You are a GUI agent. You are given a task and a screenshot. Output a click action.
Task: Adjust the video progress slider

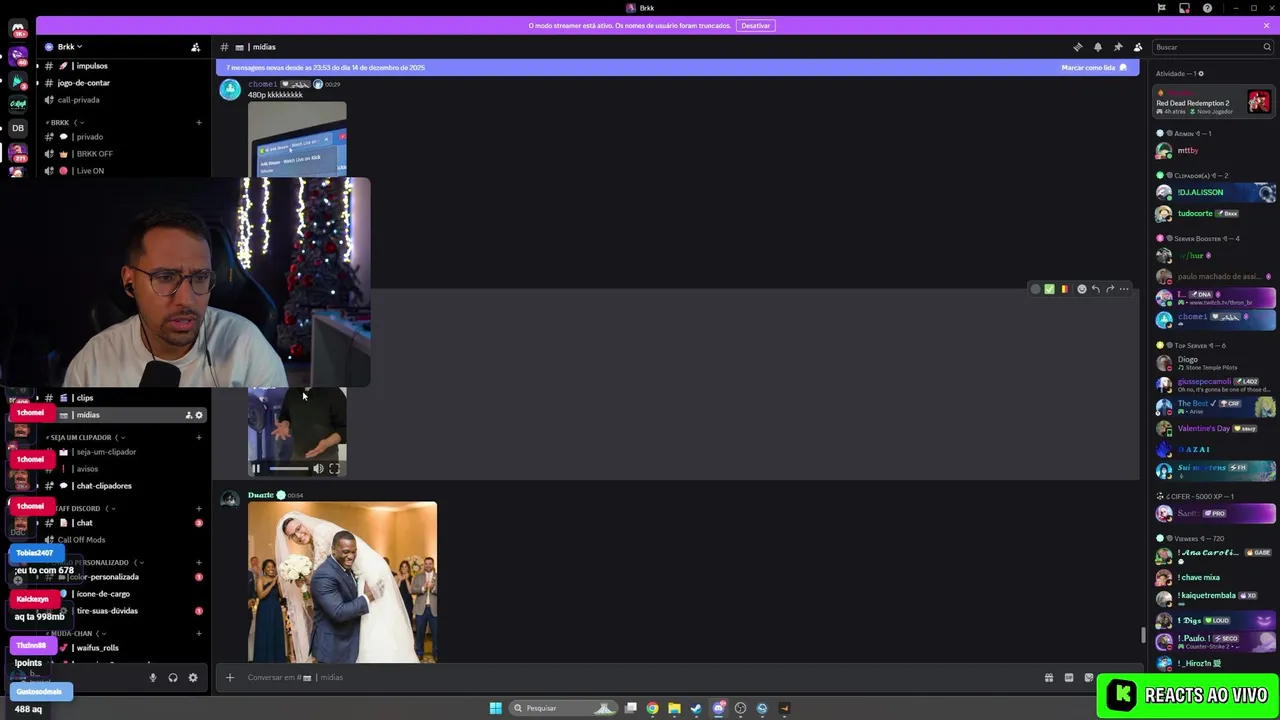[288, 468]
